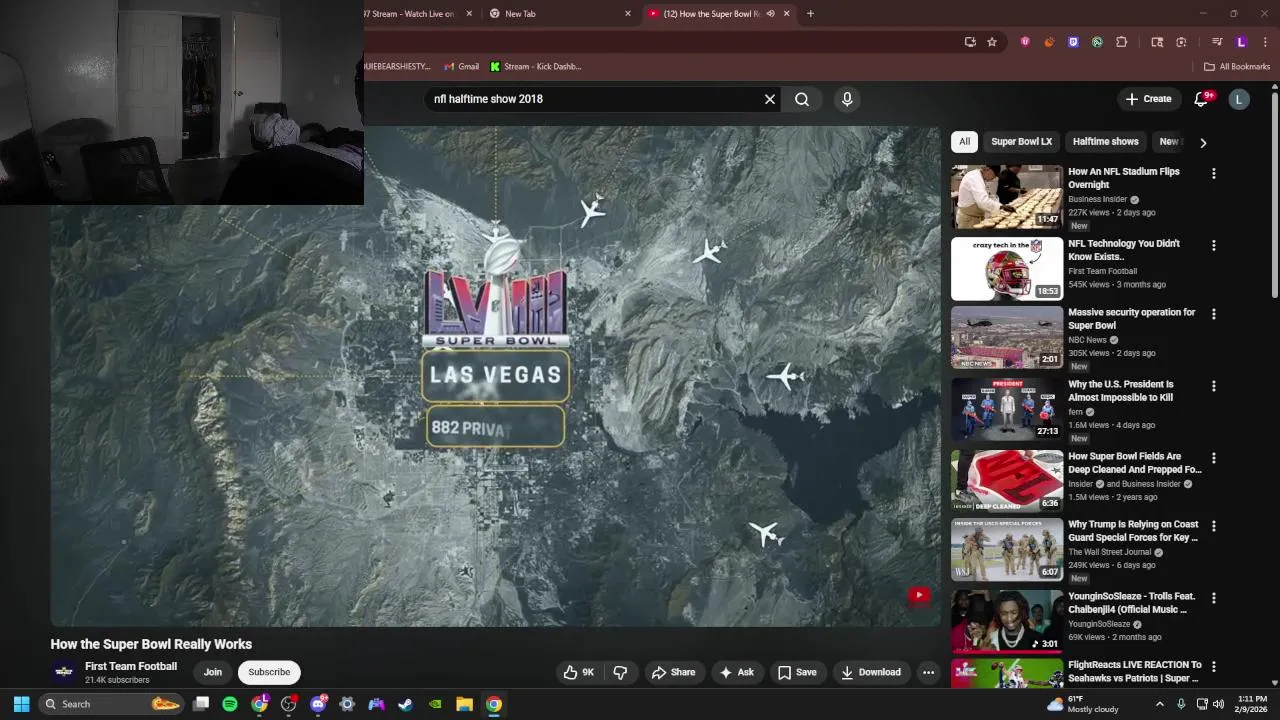
Task: Download the video
Action: (870, 672)
